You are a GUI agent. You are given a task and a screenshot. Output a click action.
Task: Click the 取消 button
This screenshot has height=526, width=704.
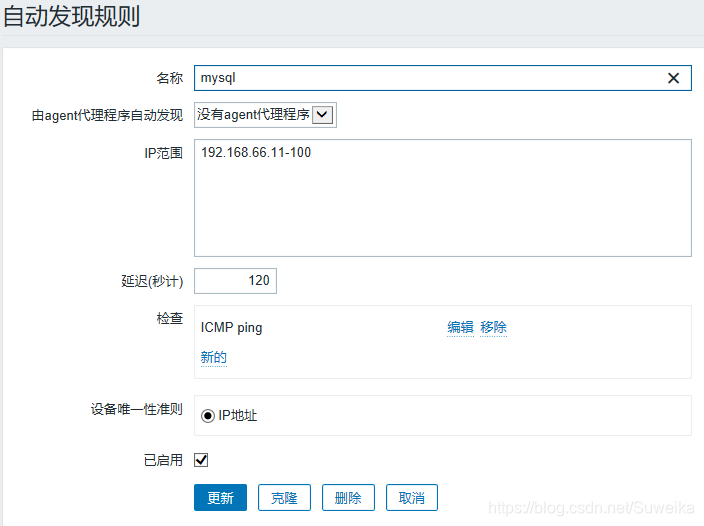(412, 498)
